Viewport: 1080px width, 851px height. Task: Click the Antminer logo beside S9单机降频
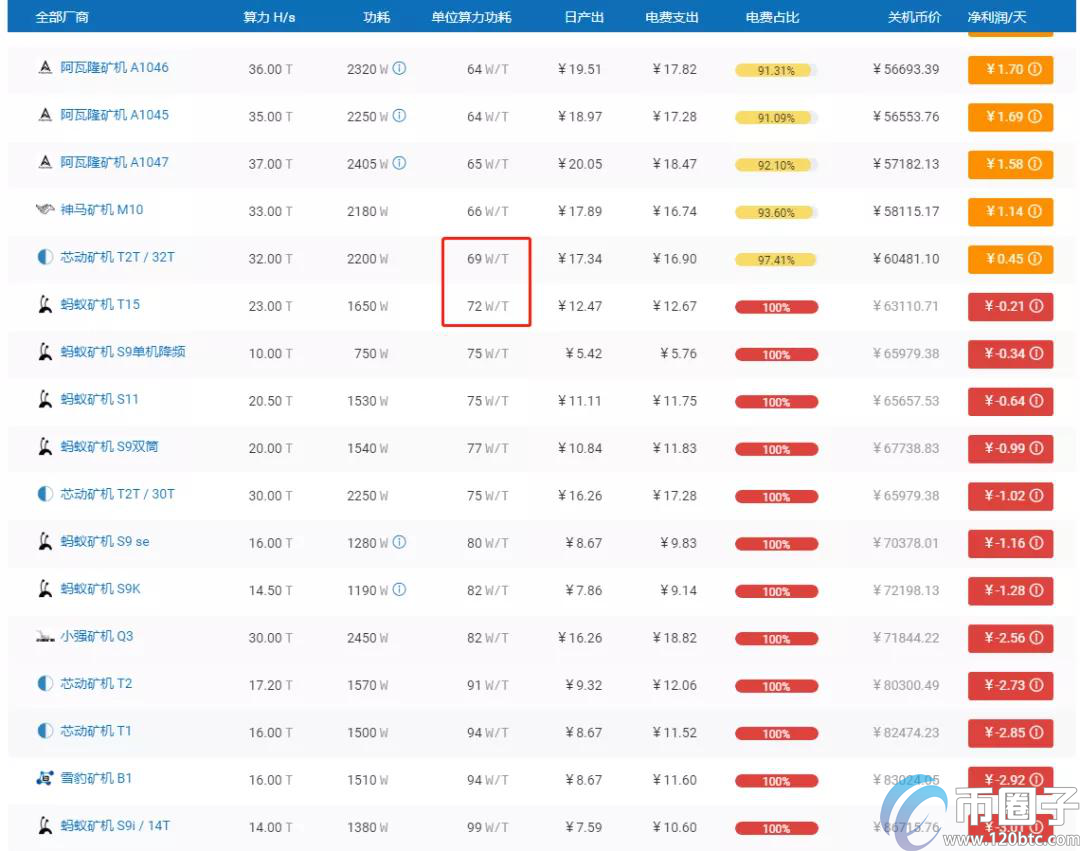45,352
